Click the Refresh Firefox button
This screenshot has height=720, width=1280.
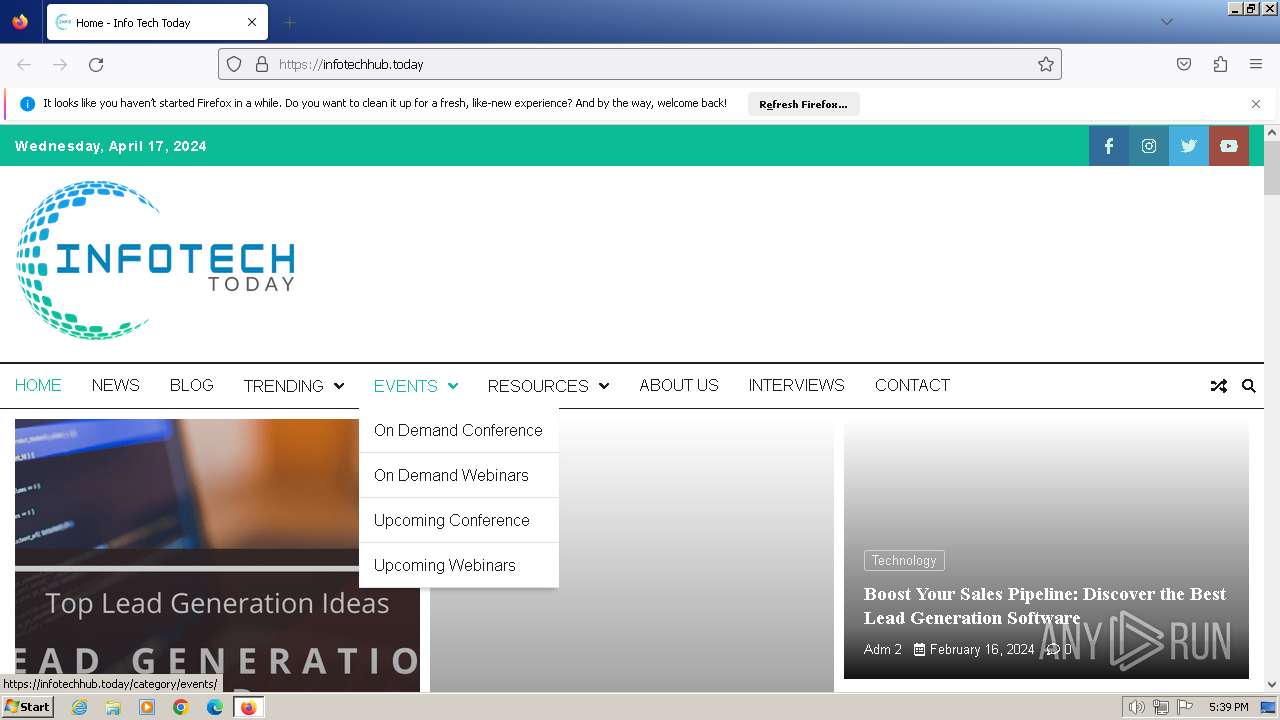[x=803, y=104]
